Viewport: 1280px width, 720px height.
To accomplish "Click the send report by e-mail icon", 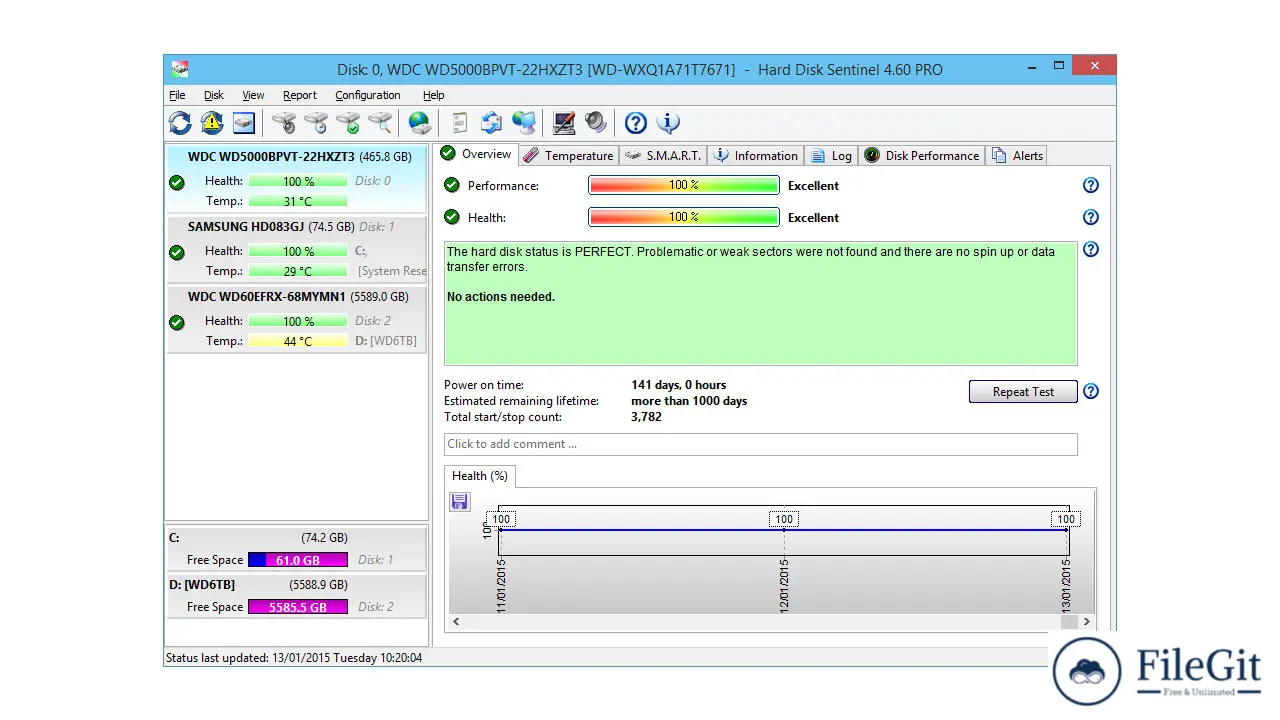I will coord(491,123).
